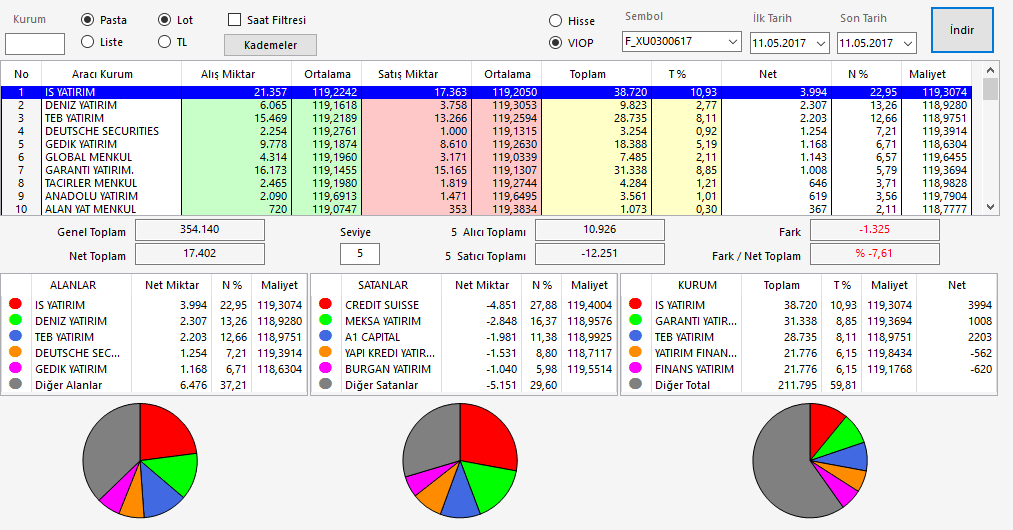Click green swatch next to DENIZ YATIRIM in ALANLAR
This screenshot has height=530, width=1013.
[16, 320]
